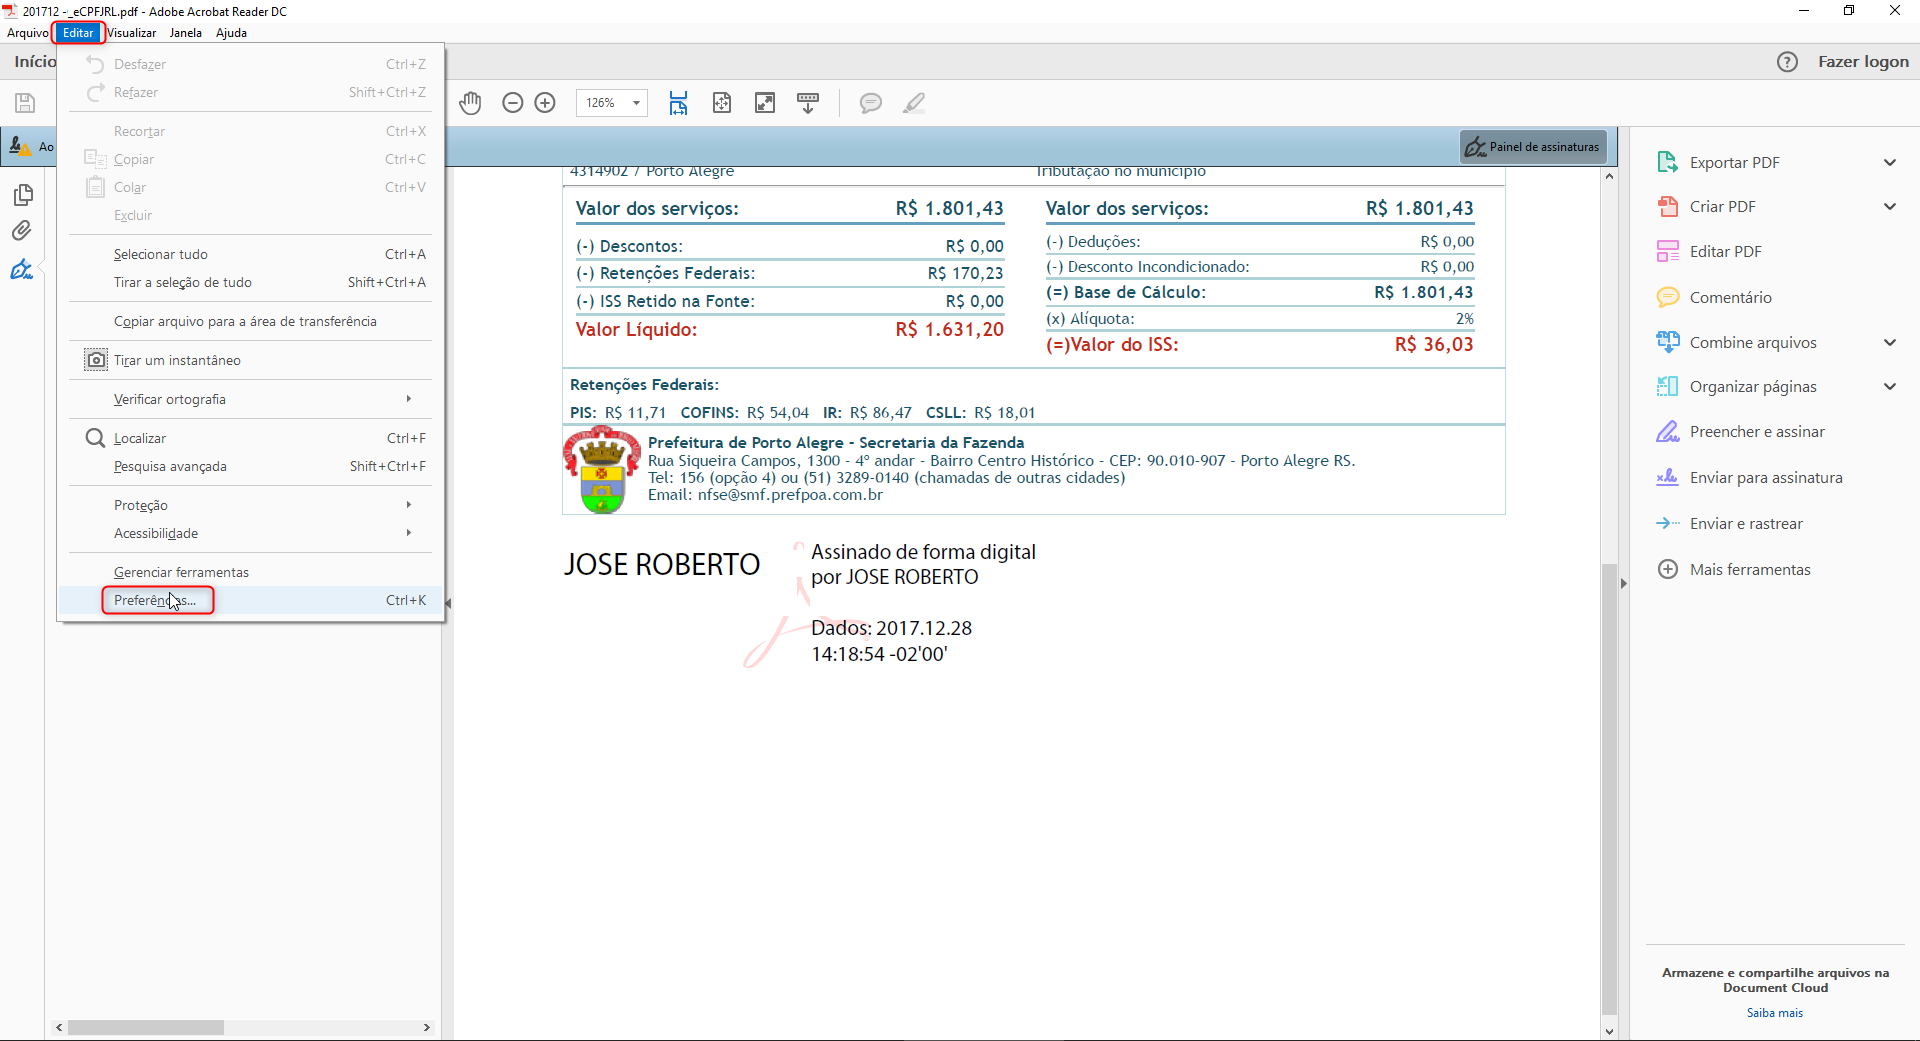This screenshot has height=1041, width=1920.
Task: Click the zoom in plus icon
Action: 545,103
